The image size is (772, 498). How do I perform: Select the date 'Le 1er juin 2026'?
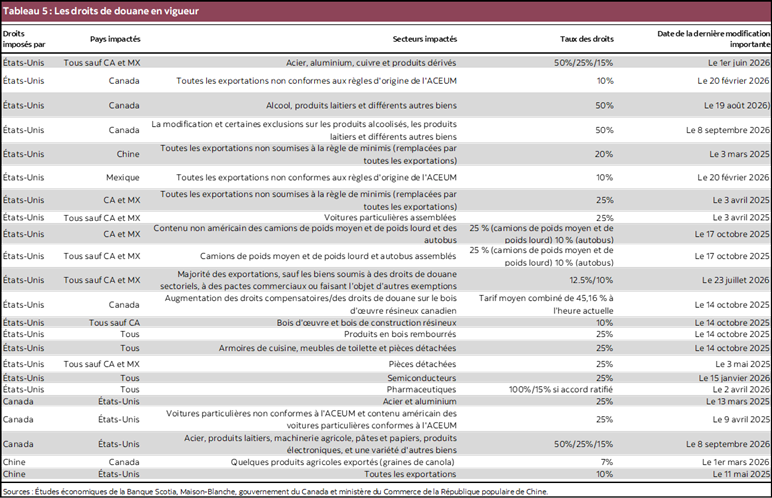pyautogui.click(x=739, y=63)
